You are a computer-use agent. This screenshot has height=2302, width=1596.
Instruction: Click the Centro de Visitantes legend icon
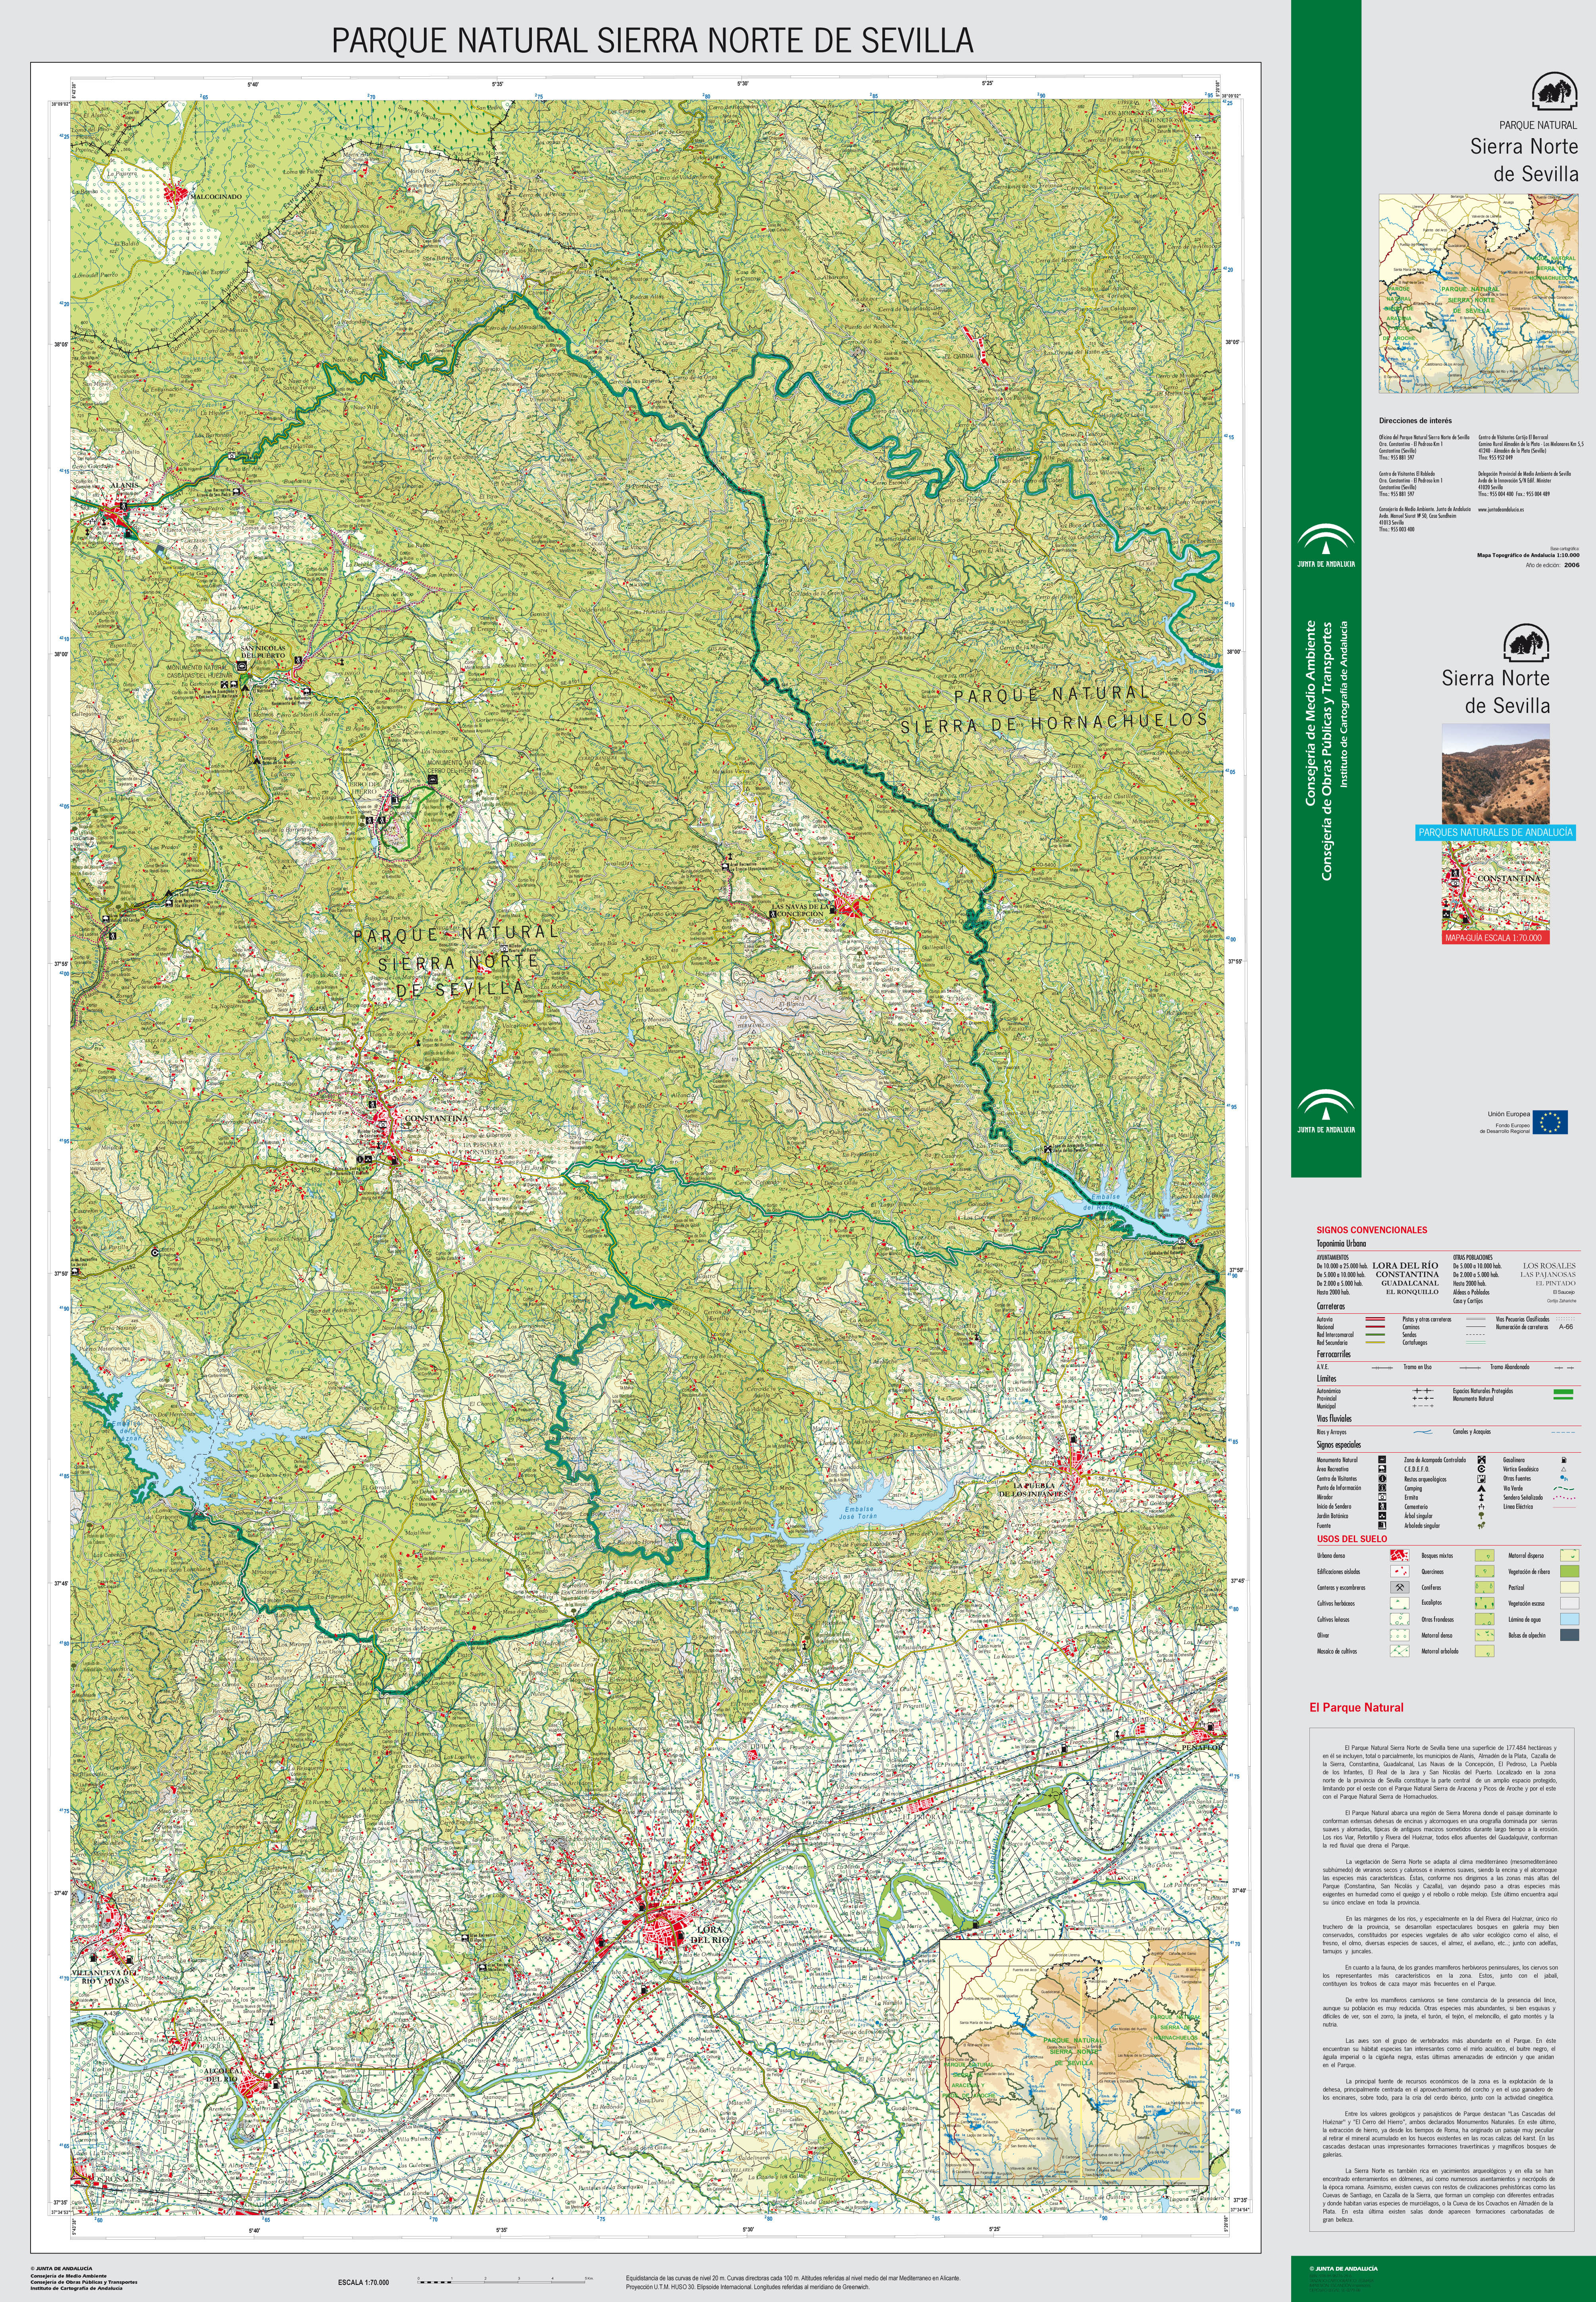click(x=1382, y=1479)
